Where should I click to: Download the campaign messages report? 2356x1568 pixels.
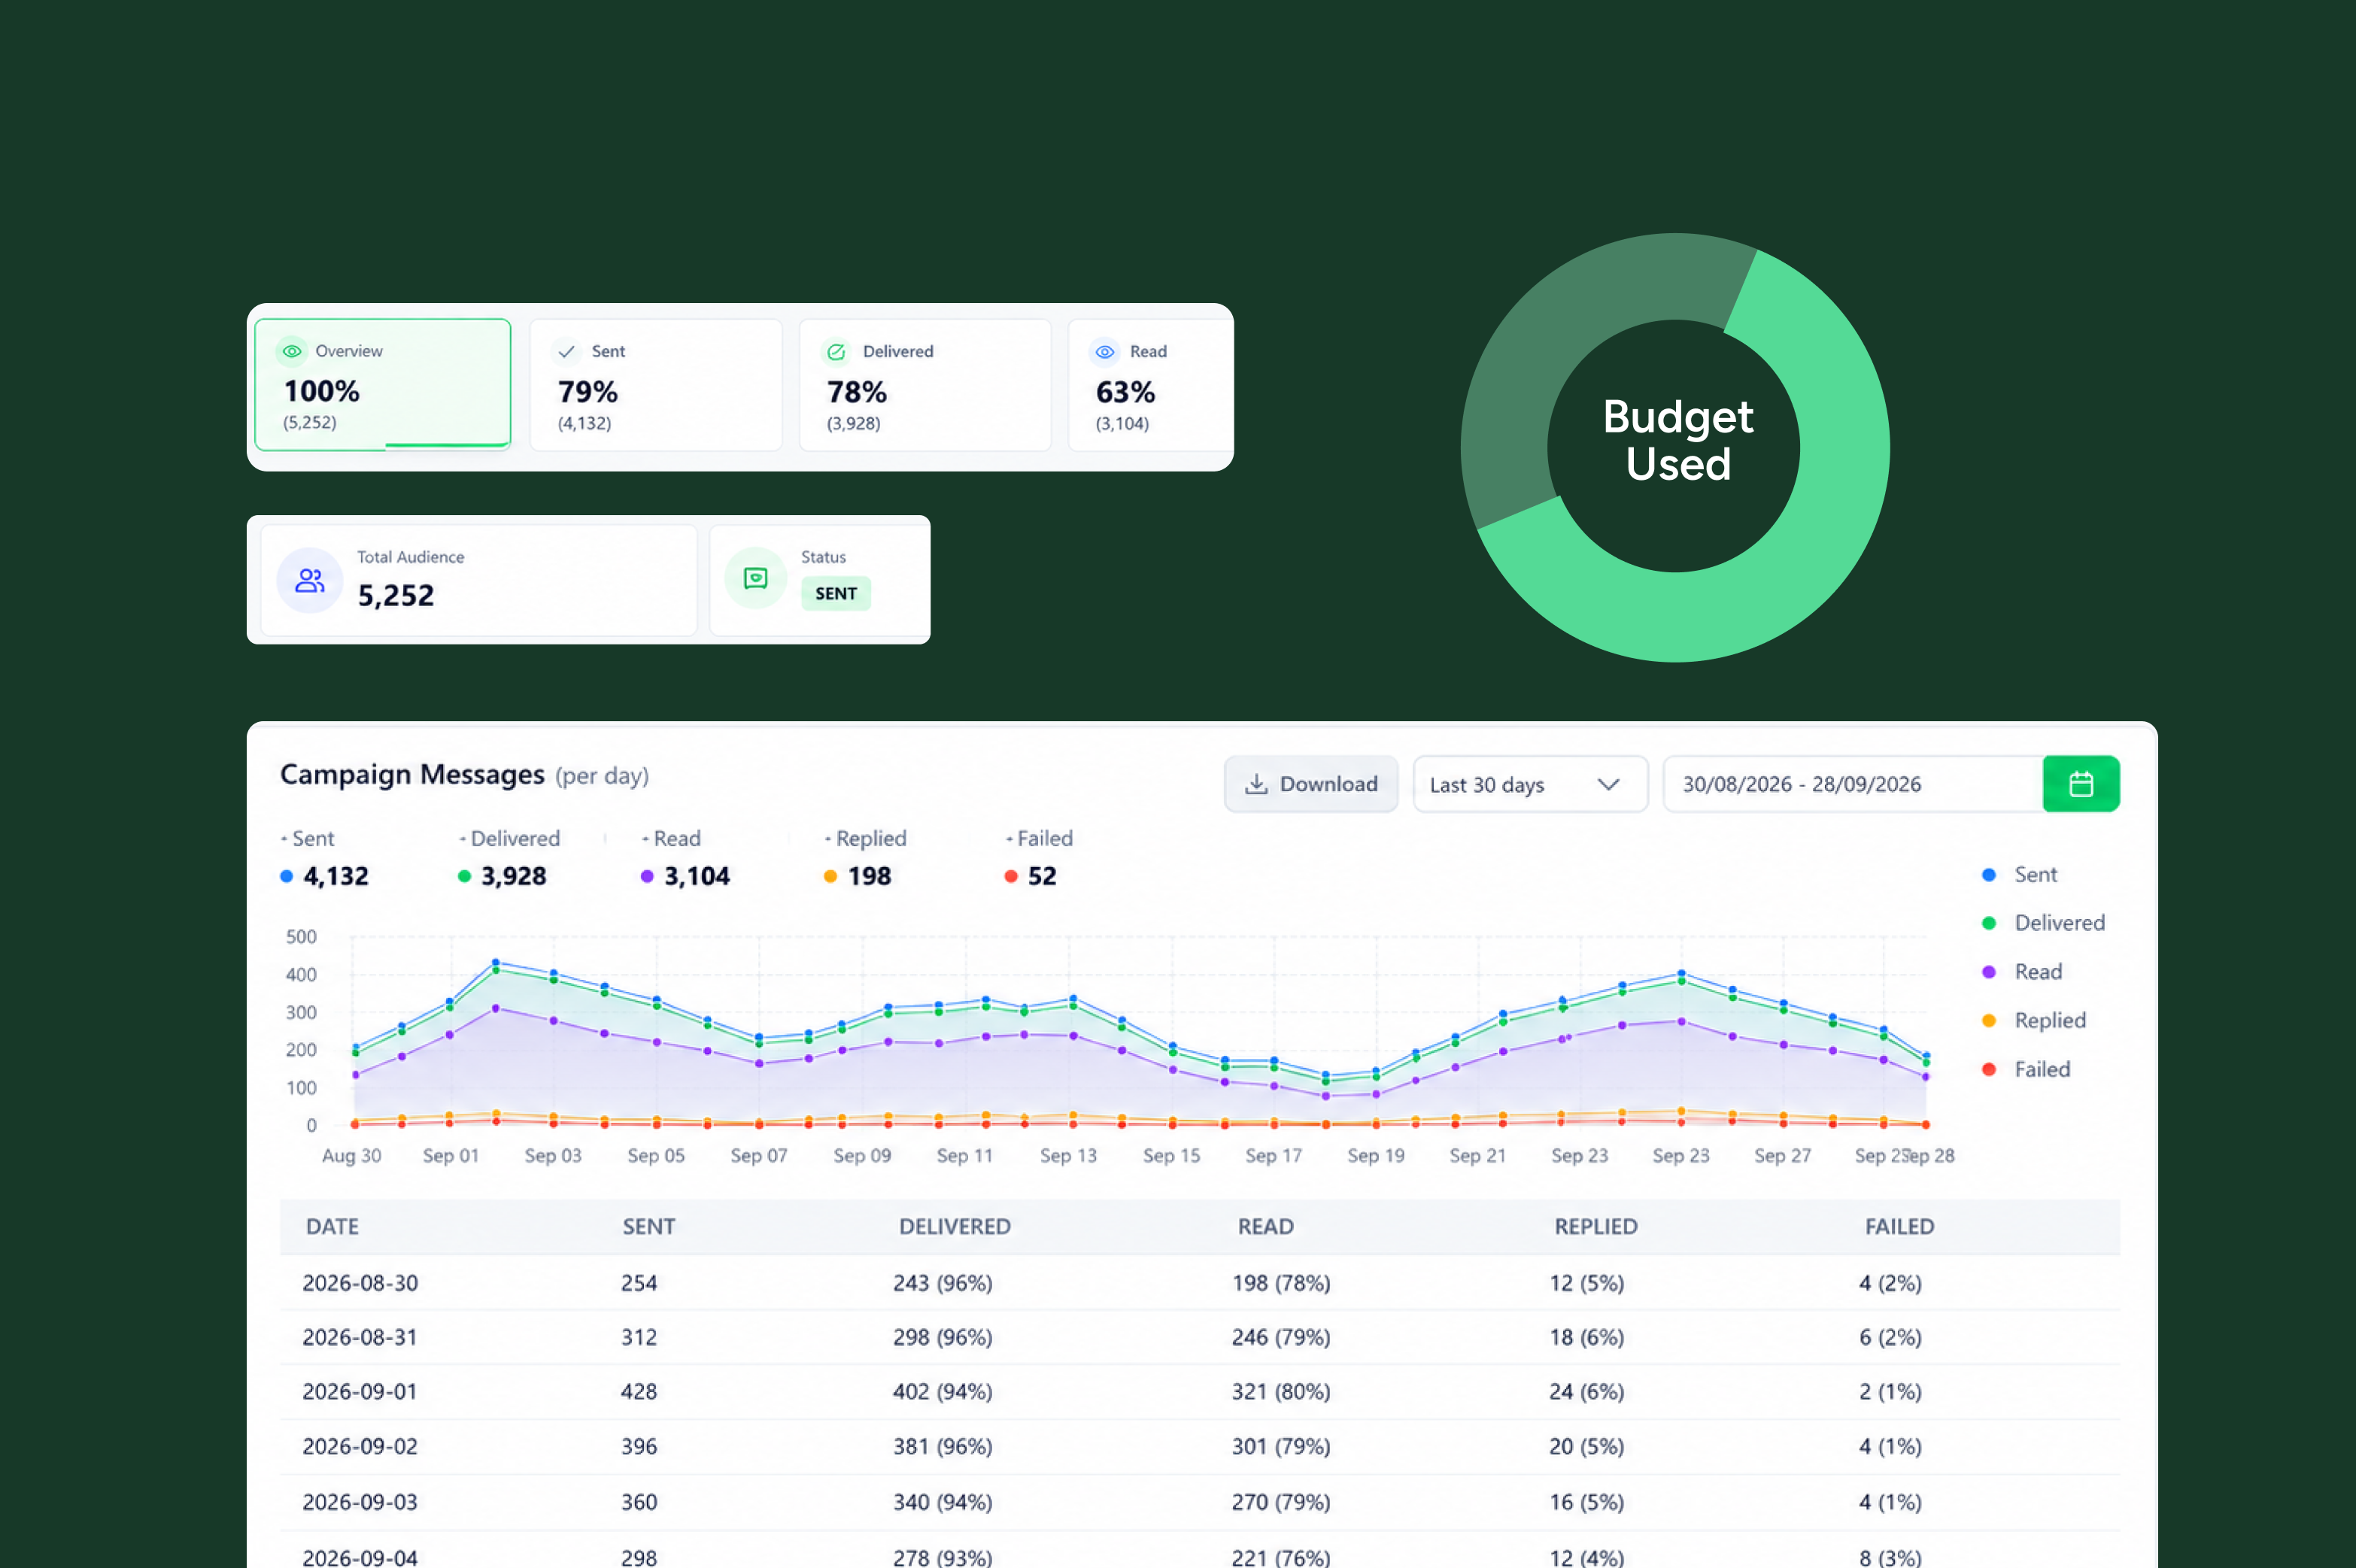pos(1311,784)
